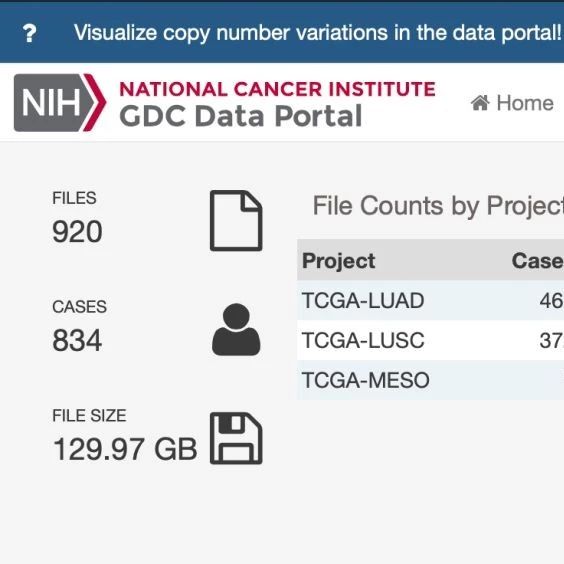Open the GDC Data Portal title link

pyautogui.click(x=240, y=116)
